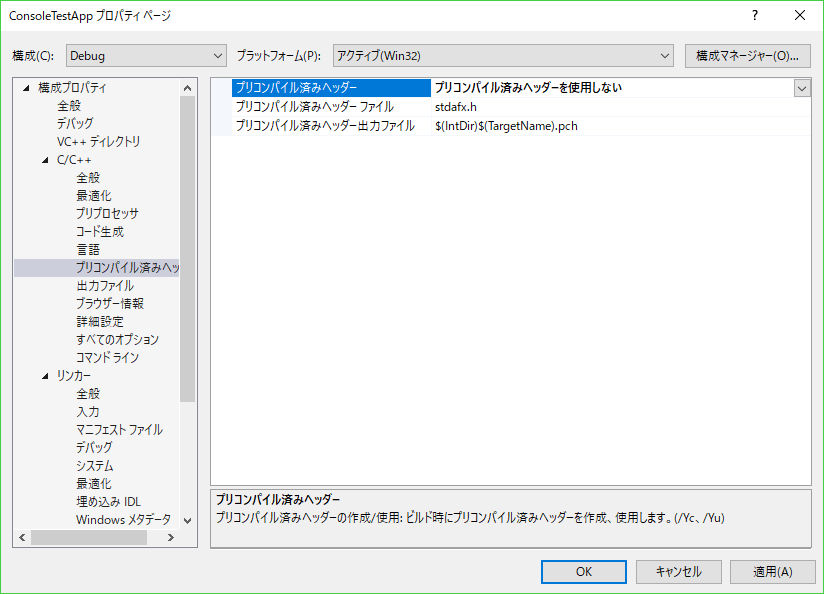The image size is (824, 594).
Task: Select VC++ ディレクトリ in the tree
Action: point(98,142)
